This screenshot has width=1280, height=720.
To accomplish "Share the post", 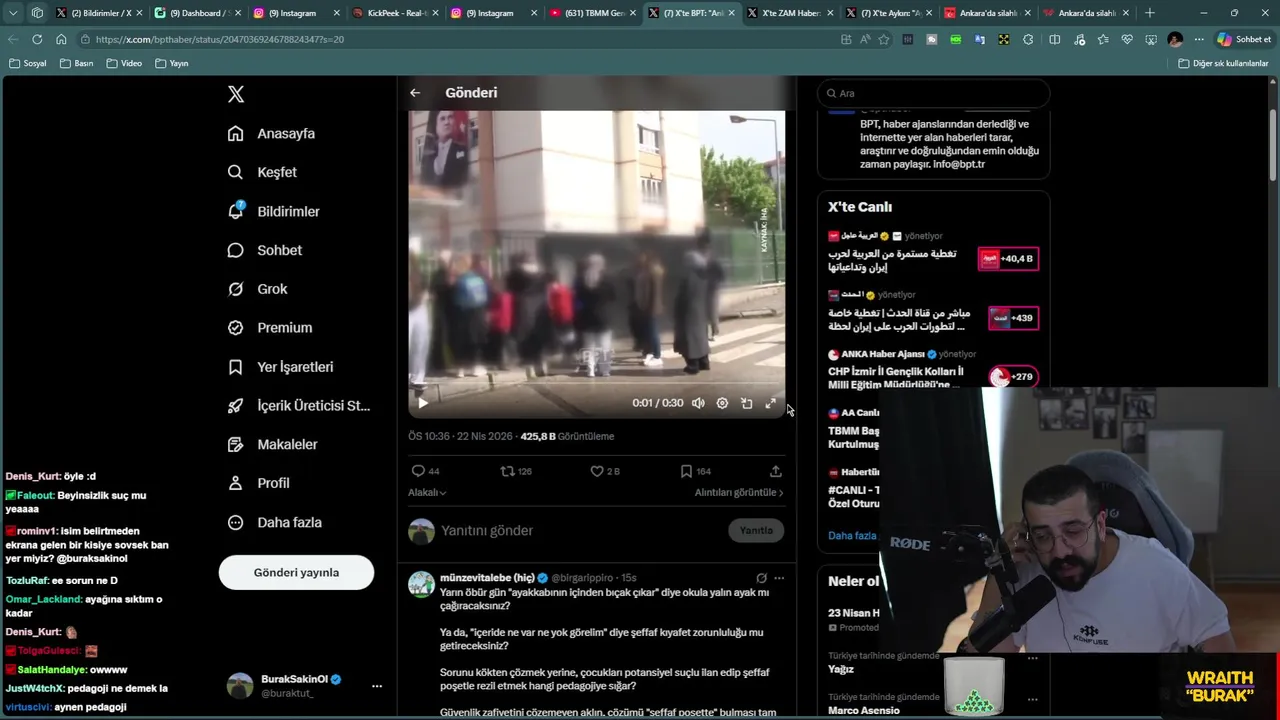I will tap(775, 471).
